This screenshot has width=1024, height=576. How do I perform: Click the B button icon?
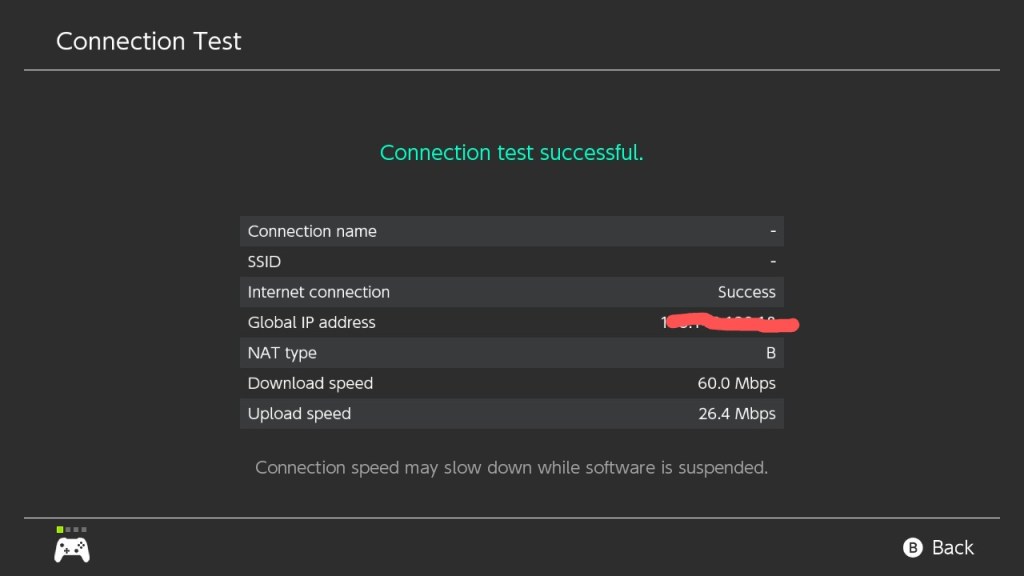912,547
